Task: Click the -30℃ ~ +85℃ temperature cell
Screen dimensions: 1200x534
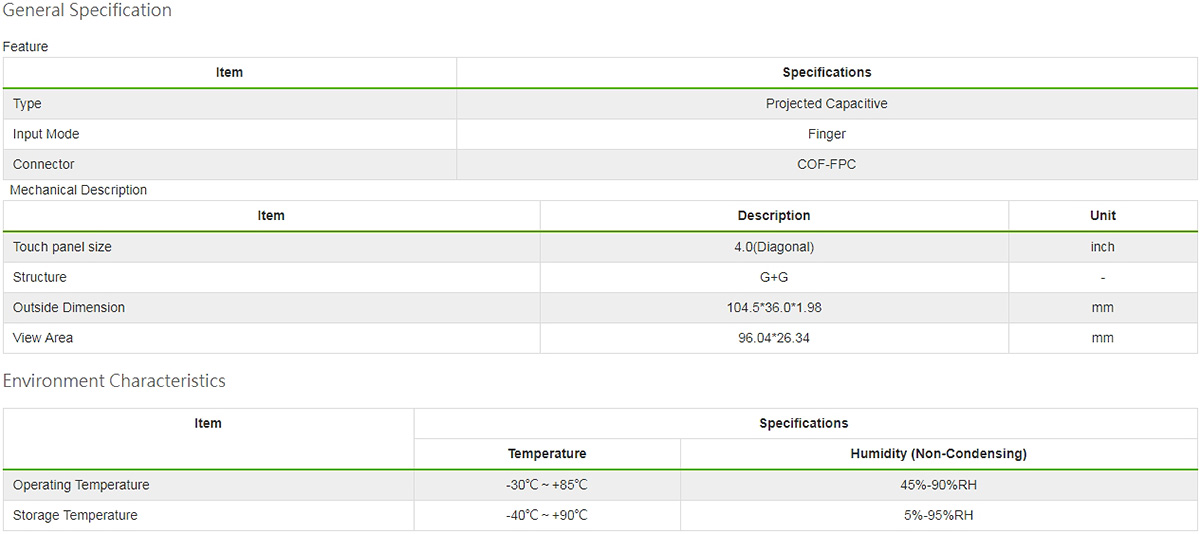Action: (x=546, y=485)
